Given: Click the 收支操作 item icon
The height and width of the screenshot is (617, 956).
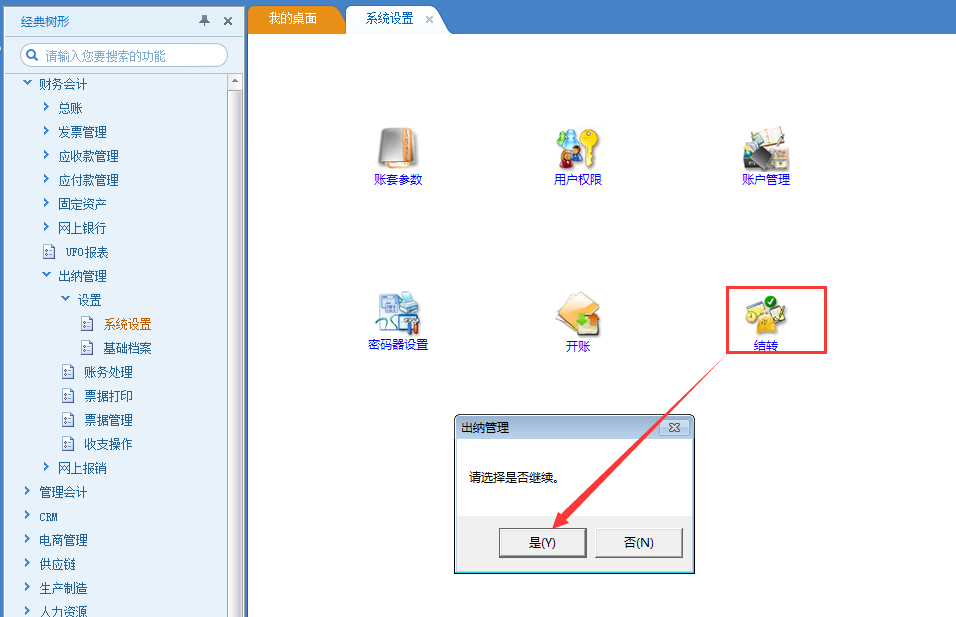Looking at the screenshot, I should coord(68,443).
